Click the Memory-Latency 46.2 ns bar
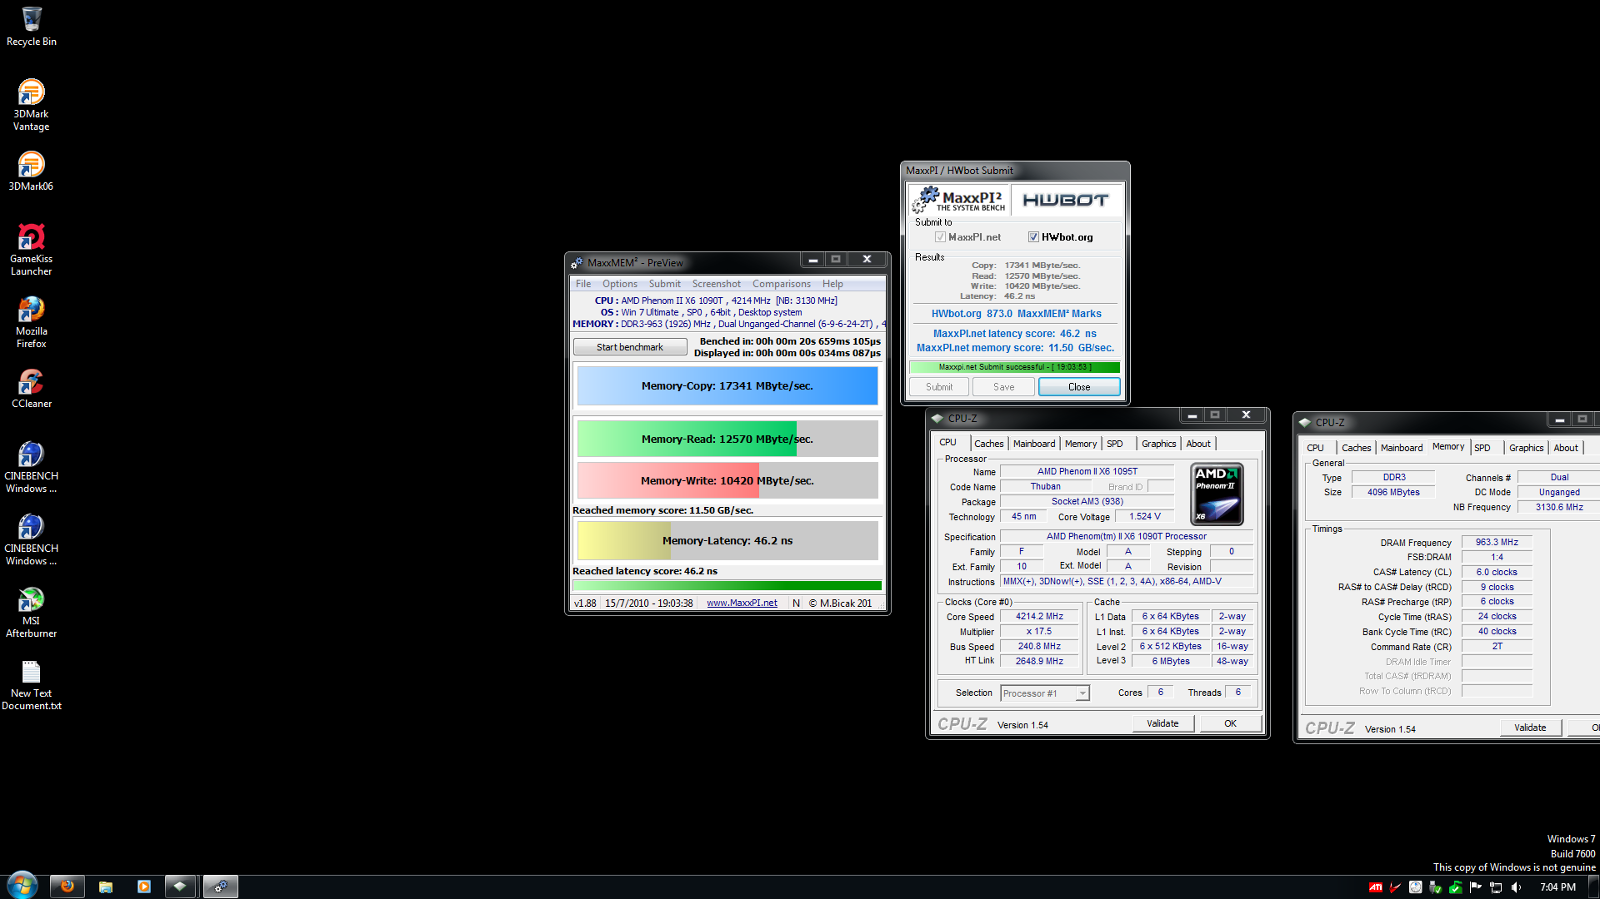Image resolution: width=1600 pixels, height=899 pixels. pos(727,541)
